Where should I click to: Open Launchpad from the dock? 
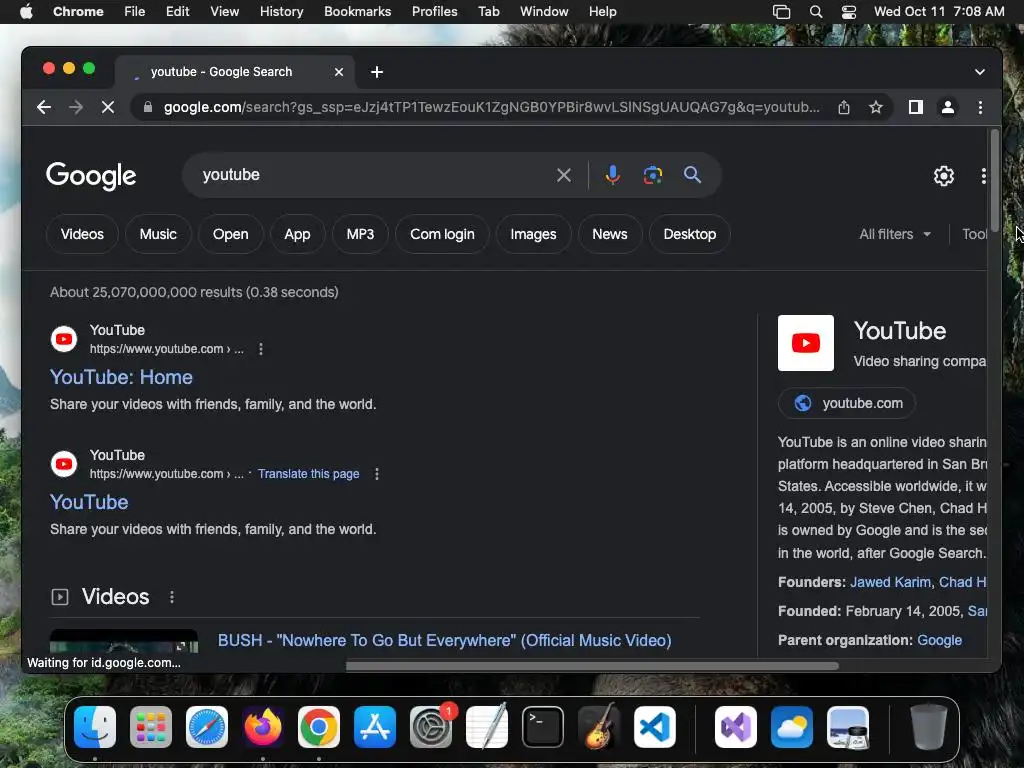[x=151, y=726]
